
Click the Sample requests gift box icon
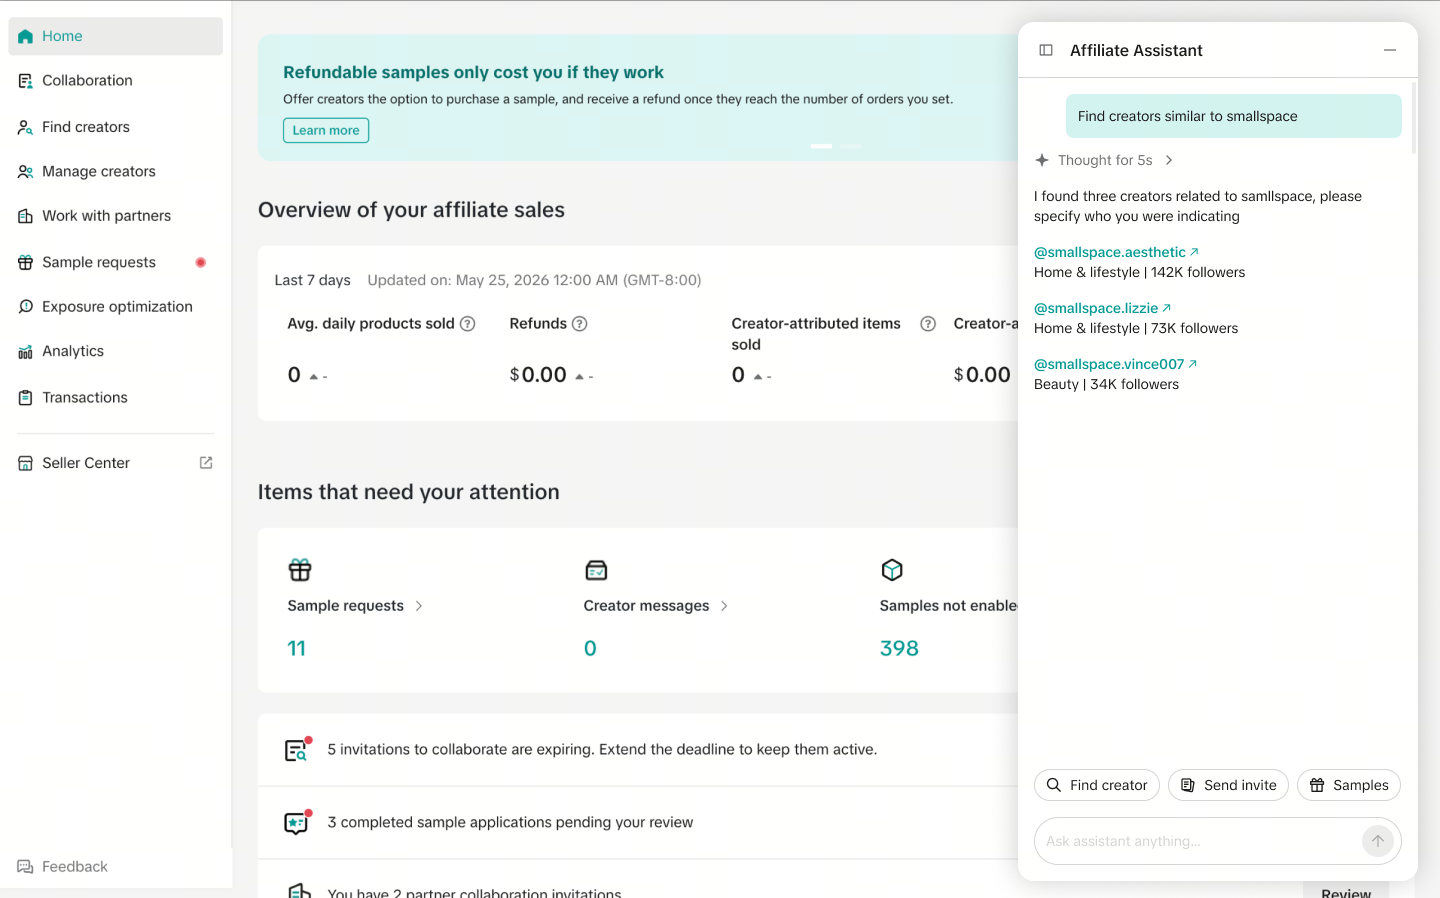click(x=300, y=570)
